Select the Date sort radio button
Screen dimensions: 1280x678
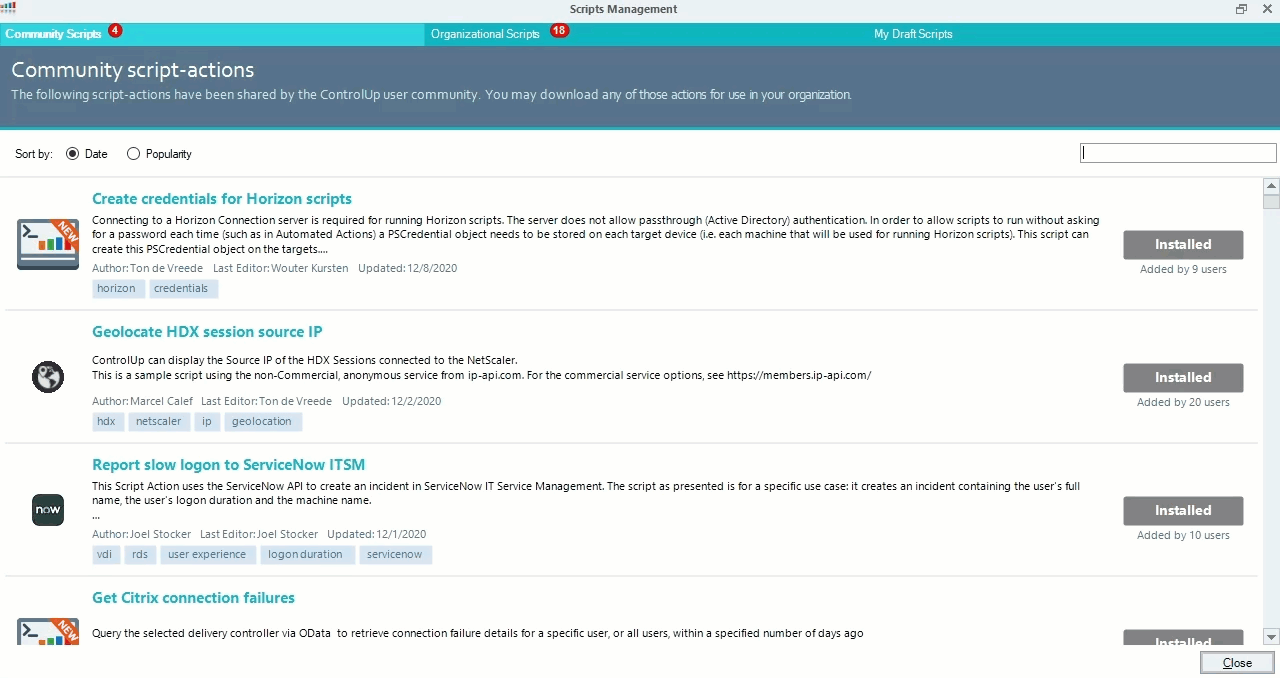pos(72,154)
